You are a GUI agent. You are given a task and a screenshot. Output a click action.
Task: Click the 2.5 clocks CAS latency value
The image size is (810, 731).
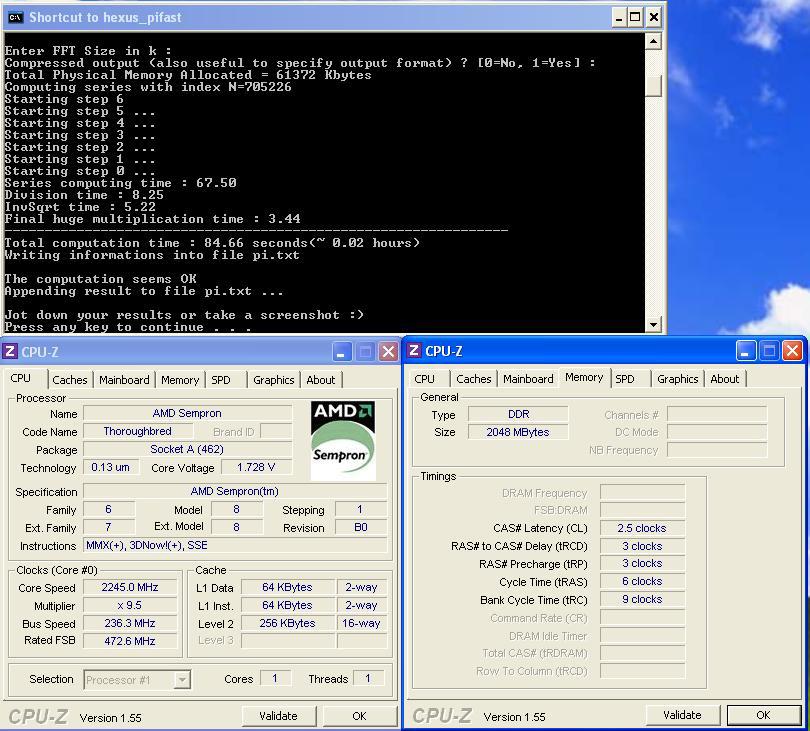[x=642, y=528]
